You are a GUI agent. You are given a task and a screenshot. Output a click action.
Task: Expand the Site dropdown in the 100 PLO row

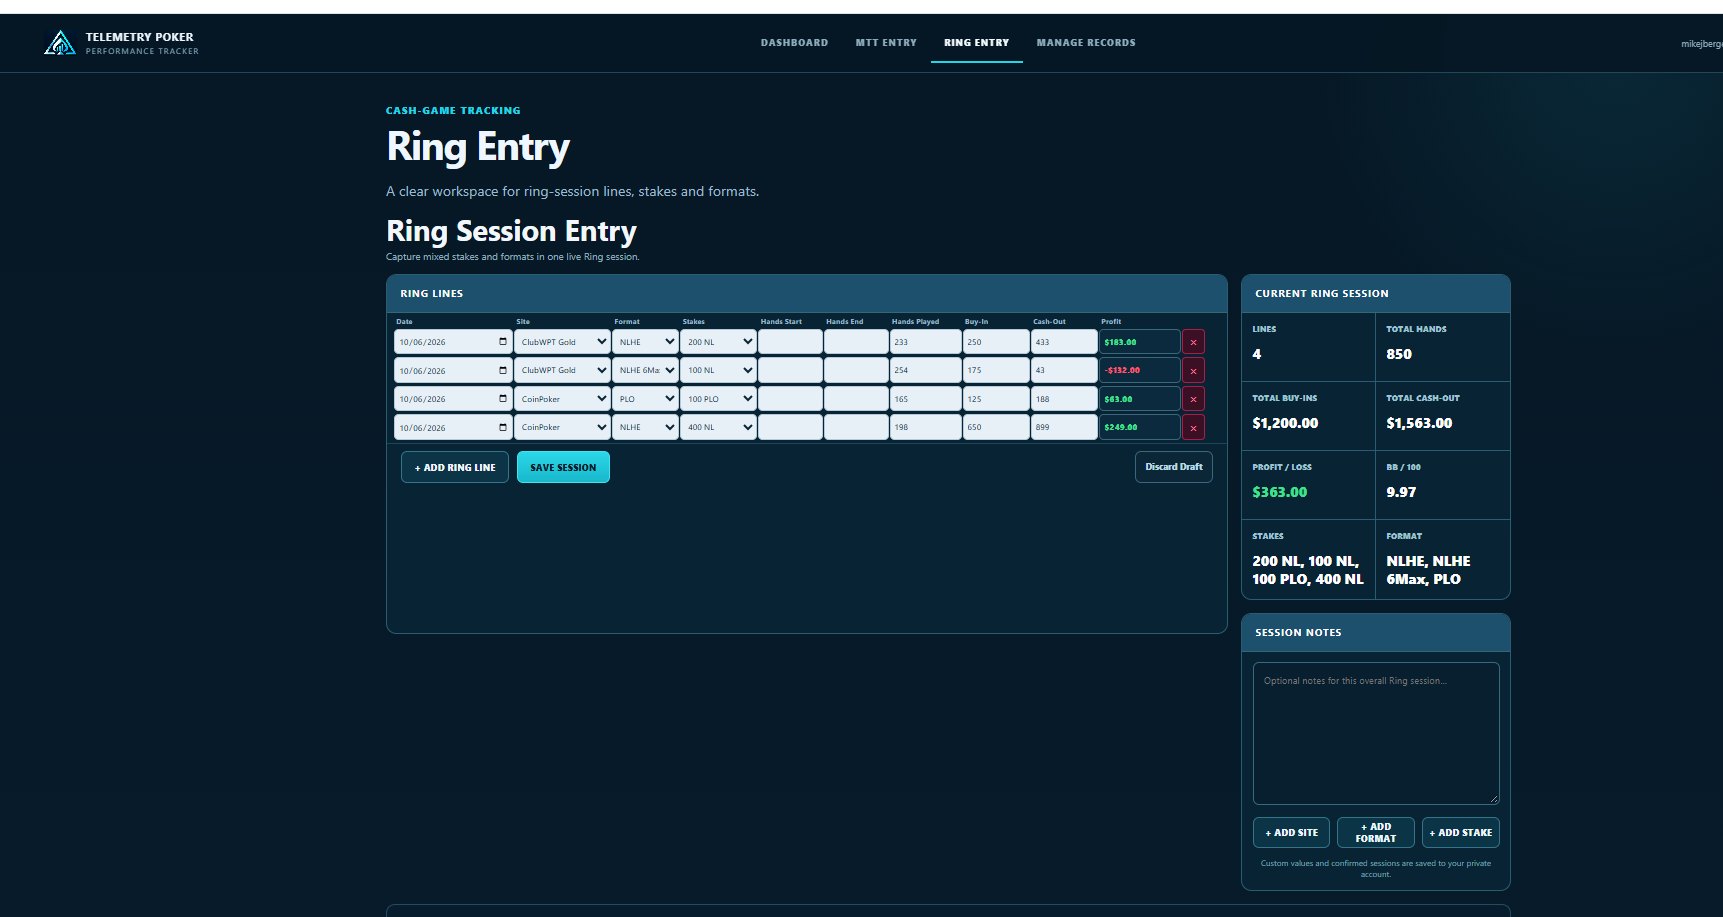coord(562,399)
